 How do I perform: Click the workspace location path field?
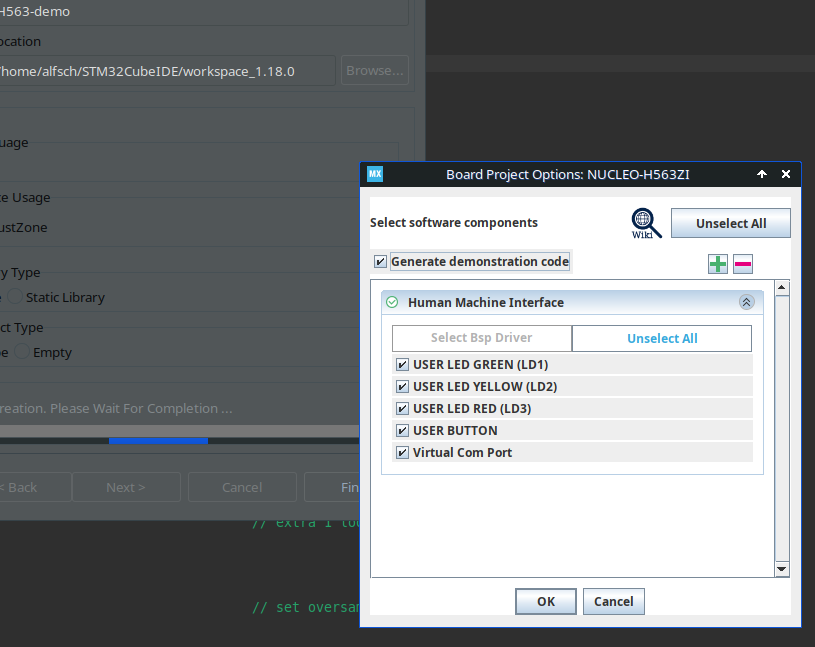(x=166, y=71)
